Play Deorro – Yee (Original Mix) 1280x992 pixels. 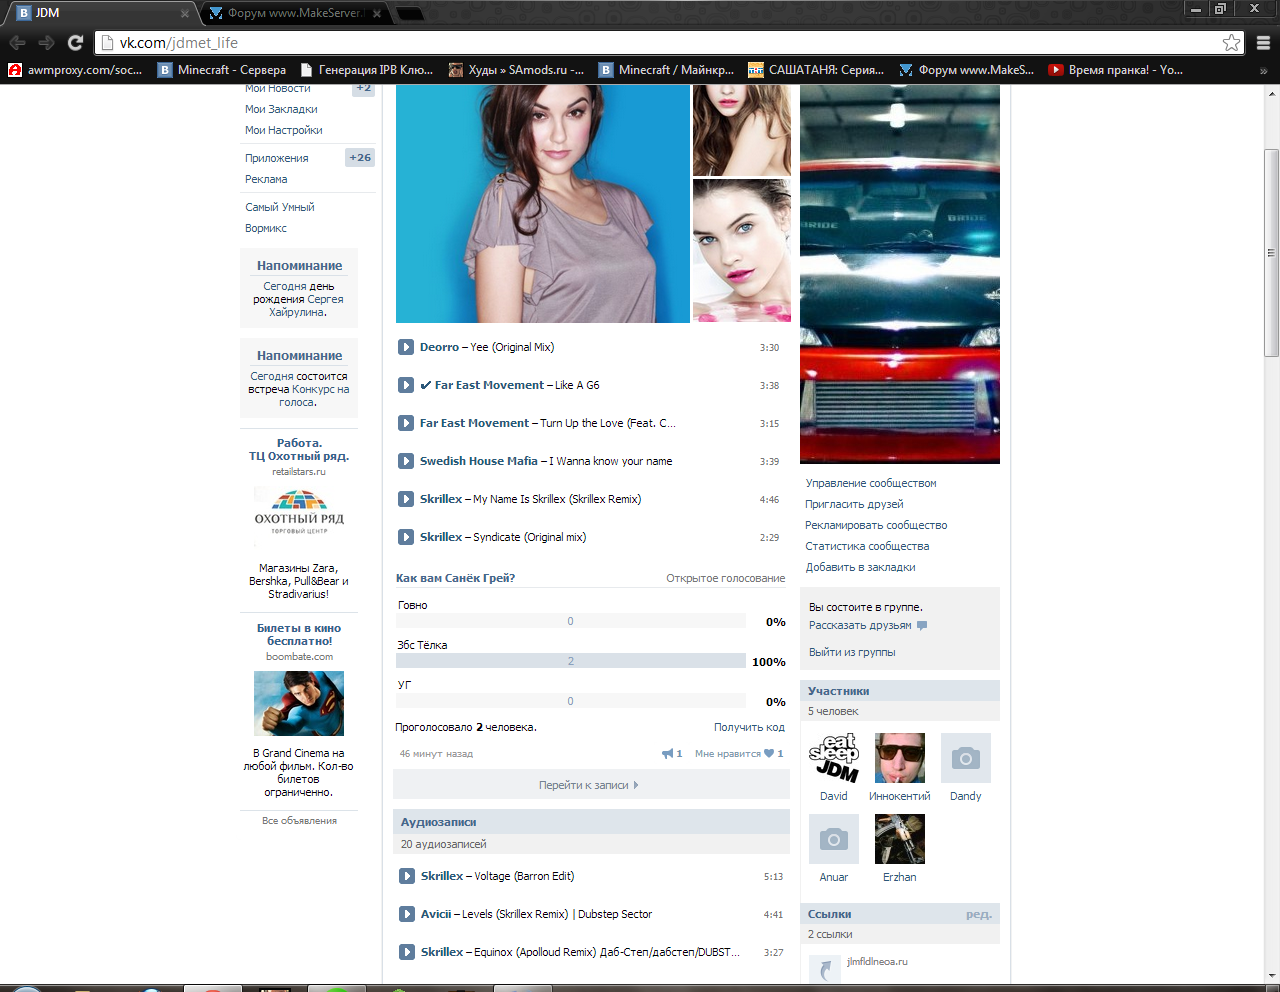click(406, 347)
